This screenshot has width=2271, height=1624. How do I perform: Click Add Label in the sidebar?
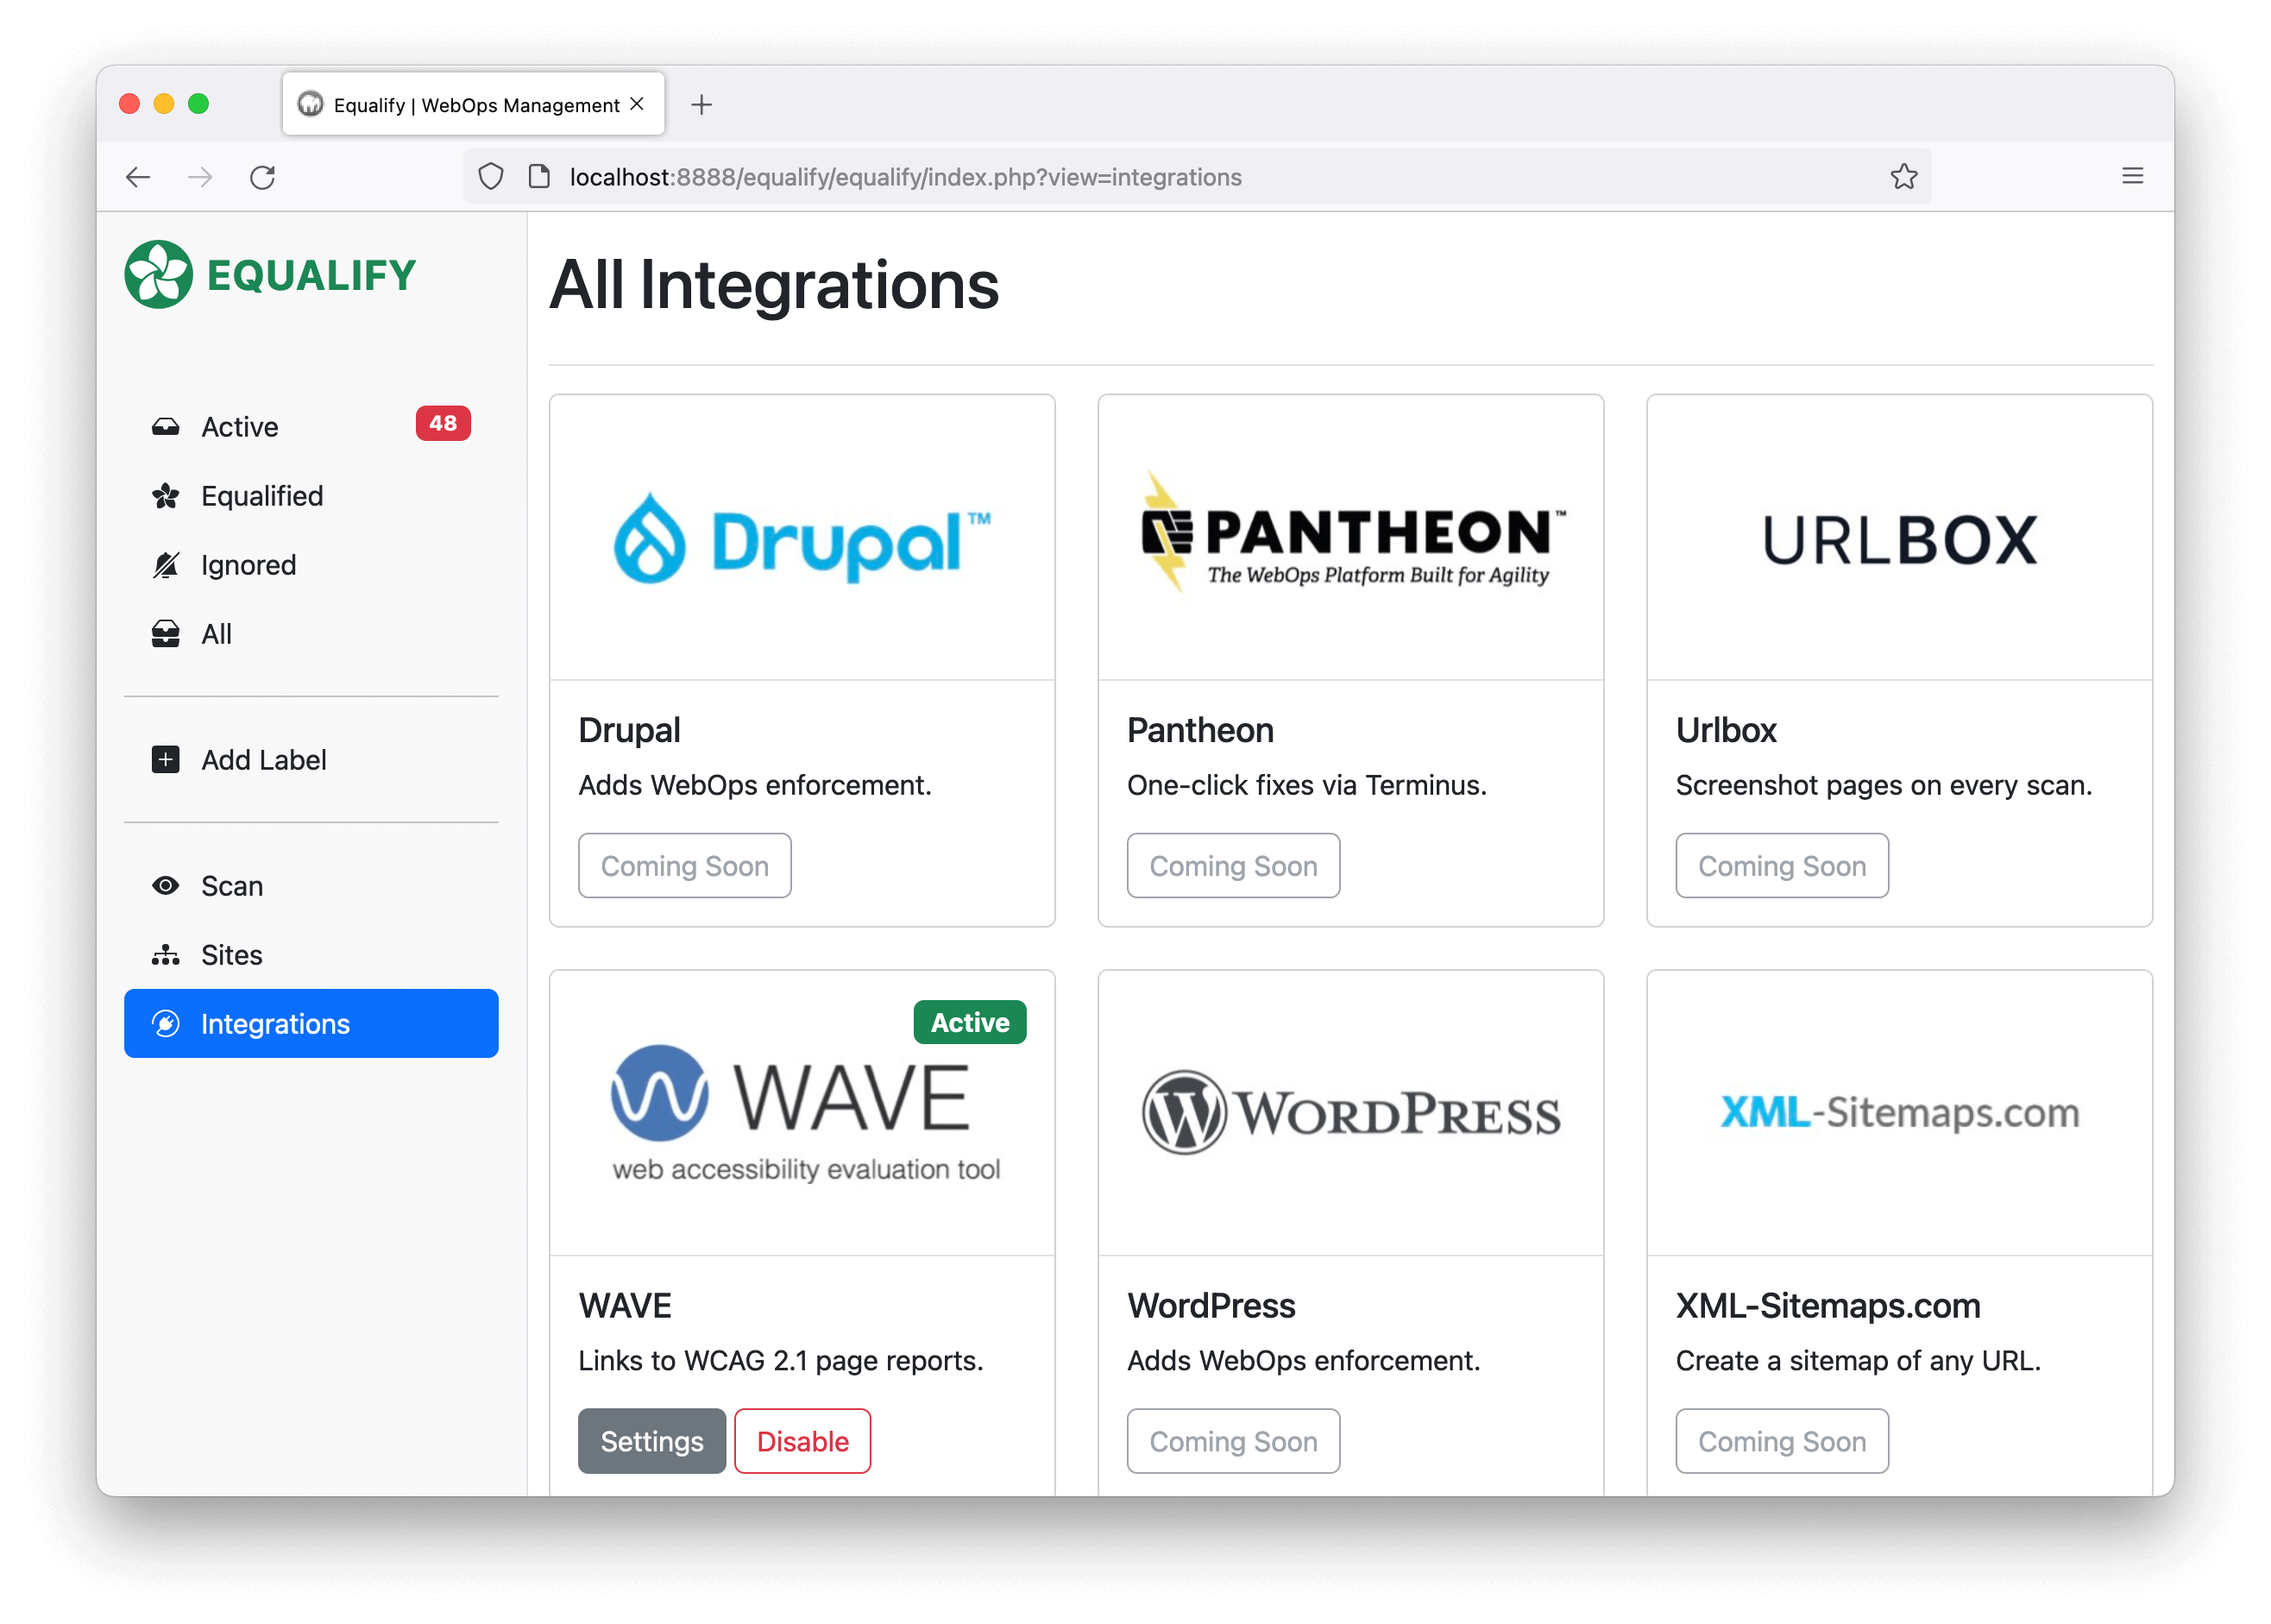pos(311,760)
